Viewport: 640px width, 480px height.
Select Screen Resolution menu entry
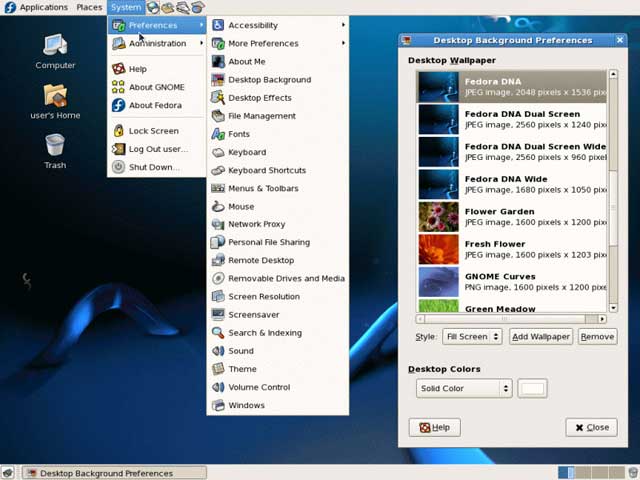coord(278,296)
